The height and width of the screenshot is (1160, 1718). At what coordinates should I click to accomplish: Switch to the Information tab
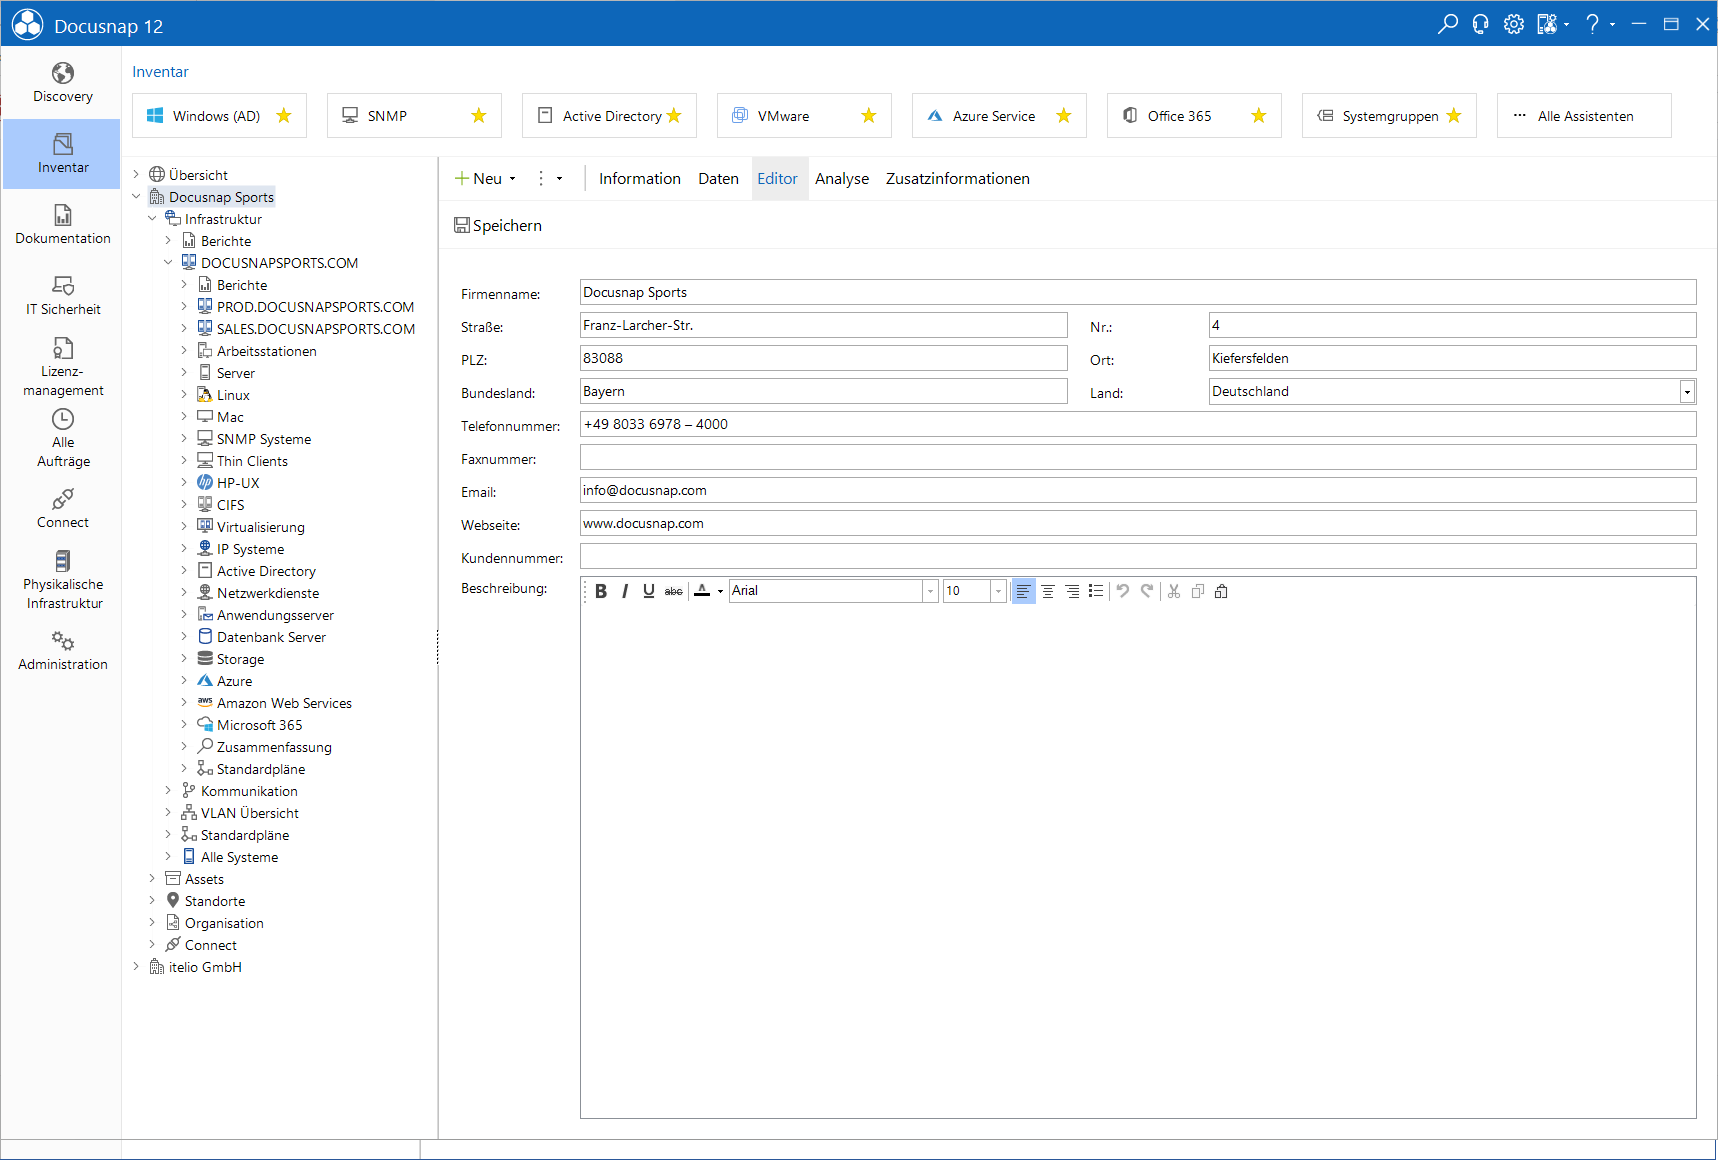[x=640, y=179]
